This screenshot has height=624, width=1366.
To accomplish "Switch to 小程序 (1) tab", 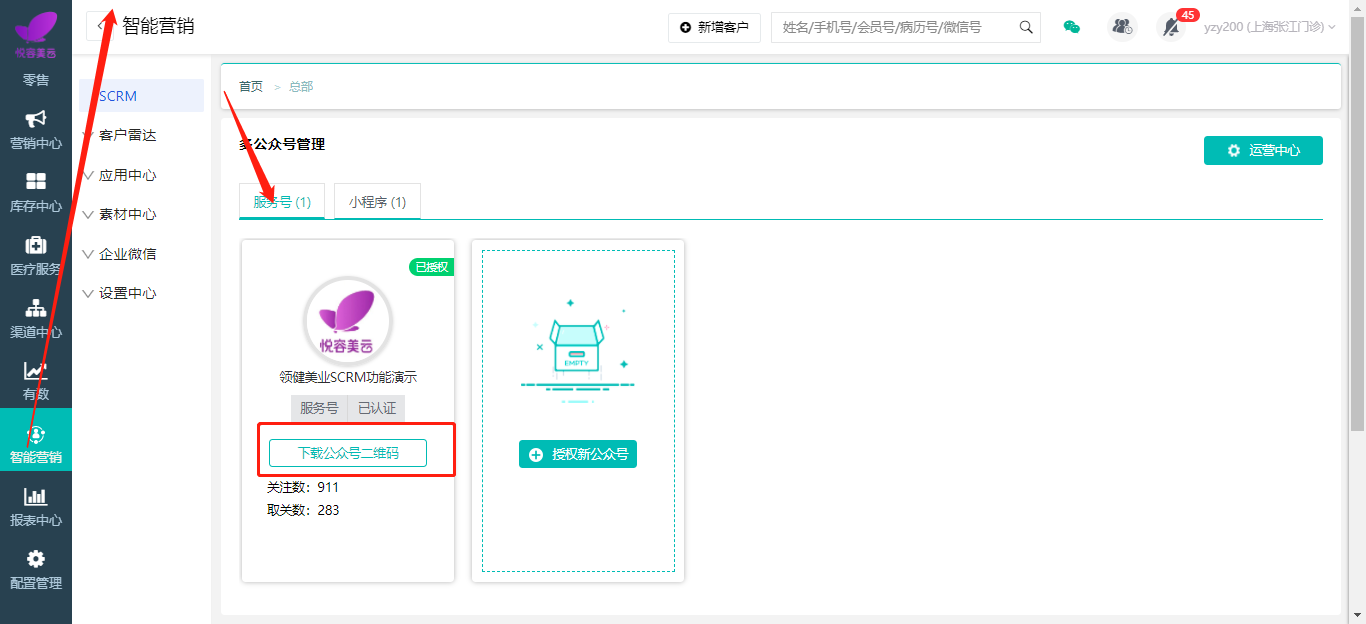I will pyautogui.click(x=377, y=201).
